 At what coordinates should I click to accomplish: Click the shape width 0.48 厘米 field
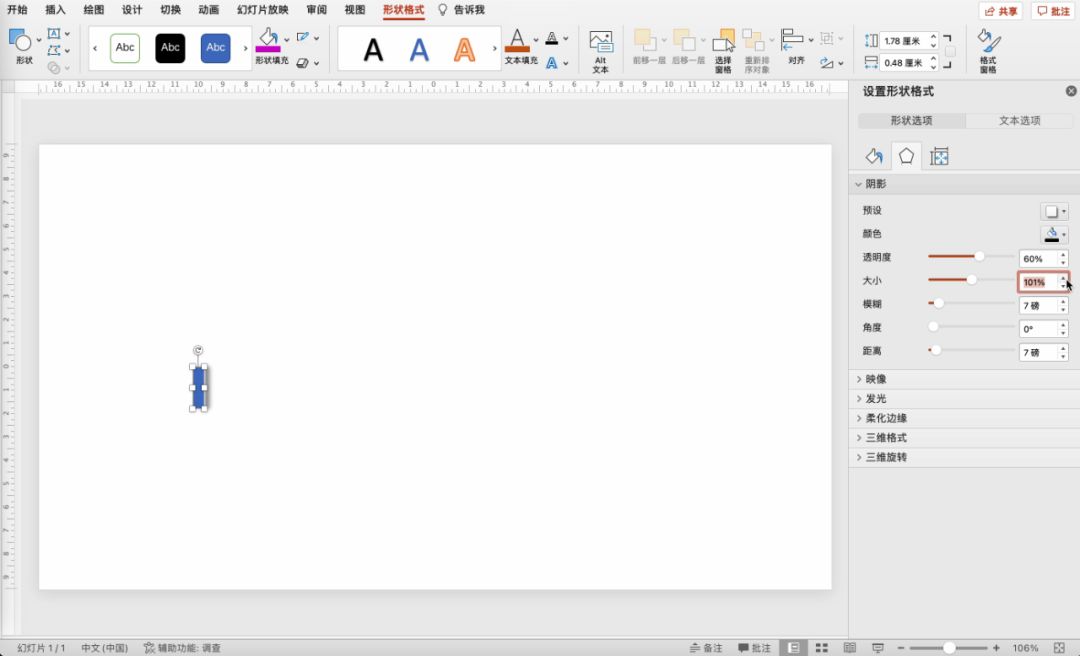(x=904, y=63)
